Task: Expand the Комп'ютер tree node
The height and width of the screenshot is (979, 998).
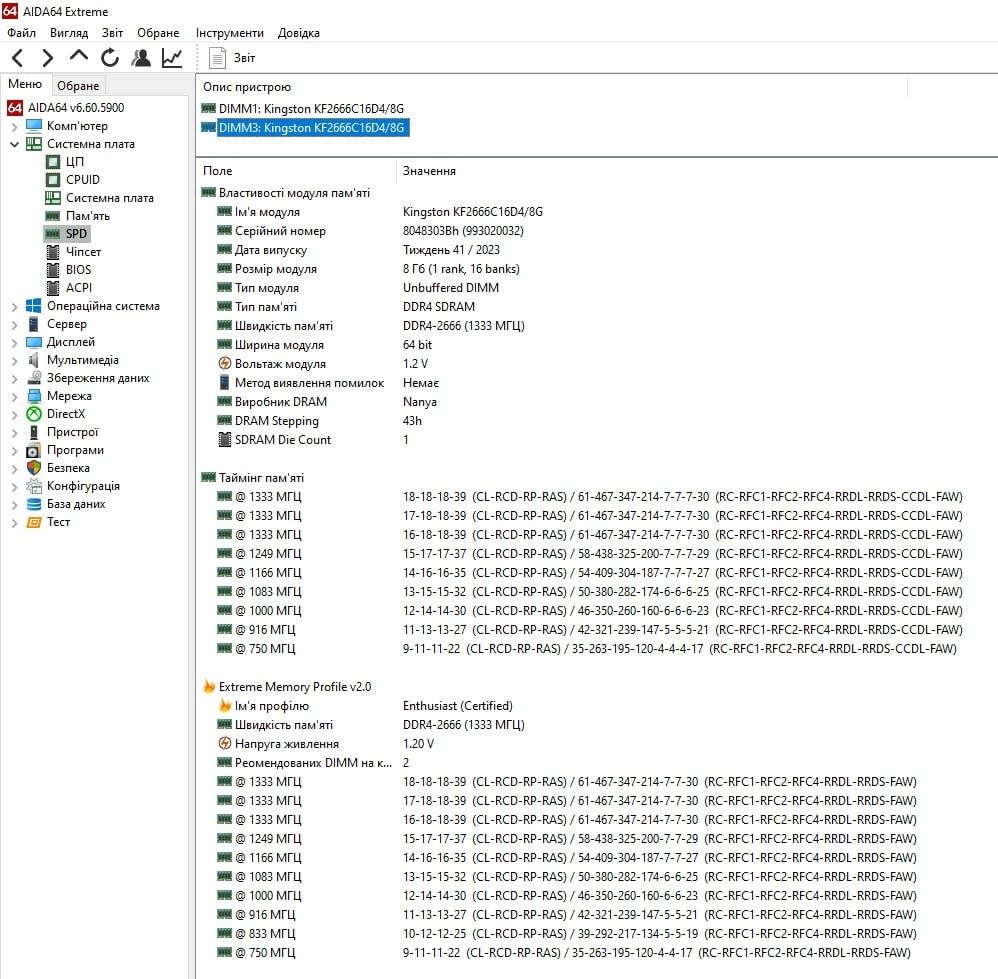Action: point(14,127)
